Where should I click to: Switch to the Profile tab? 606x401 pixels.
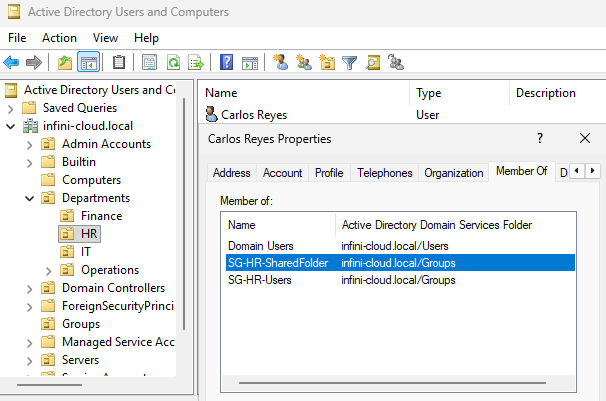329,173
